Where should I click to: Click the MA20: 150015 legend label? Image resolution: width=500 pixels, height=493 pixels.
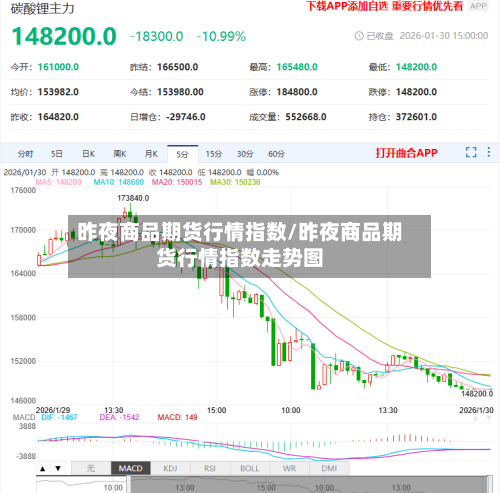click(x=177, y=182)
